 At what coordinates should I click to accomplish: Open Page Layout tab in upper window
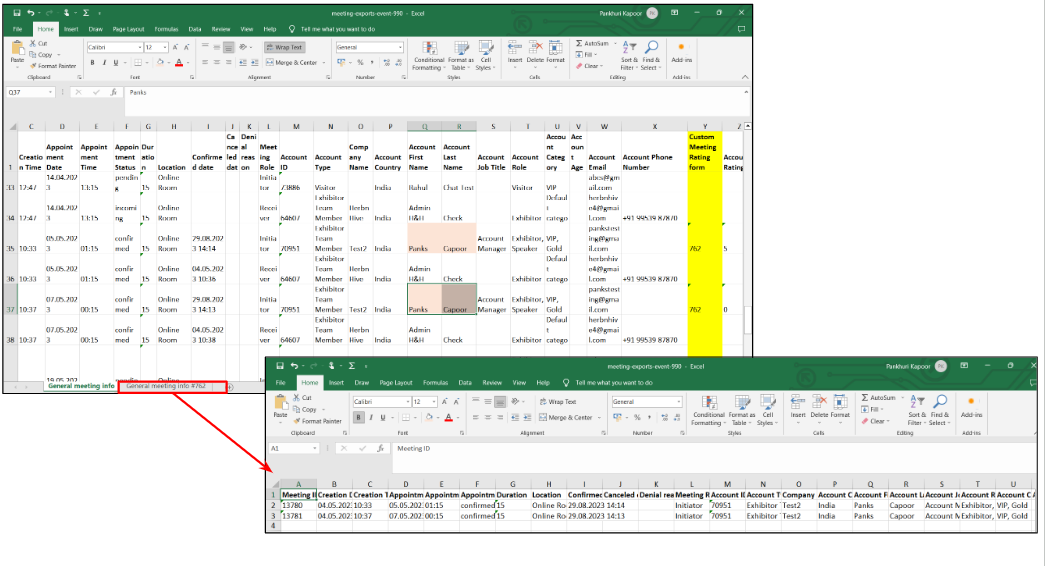(129, 29)
